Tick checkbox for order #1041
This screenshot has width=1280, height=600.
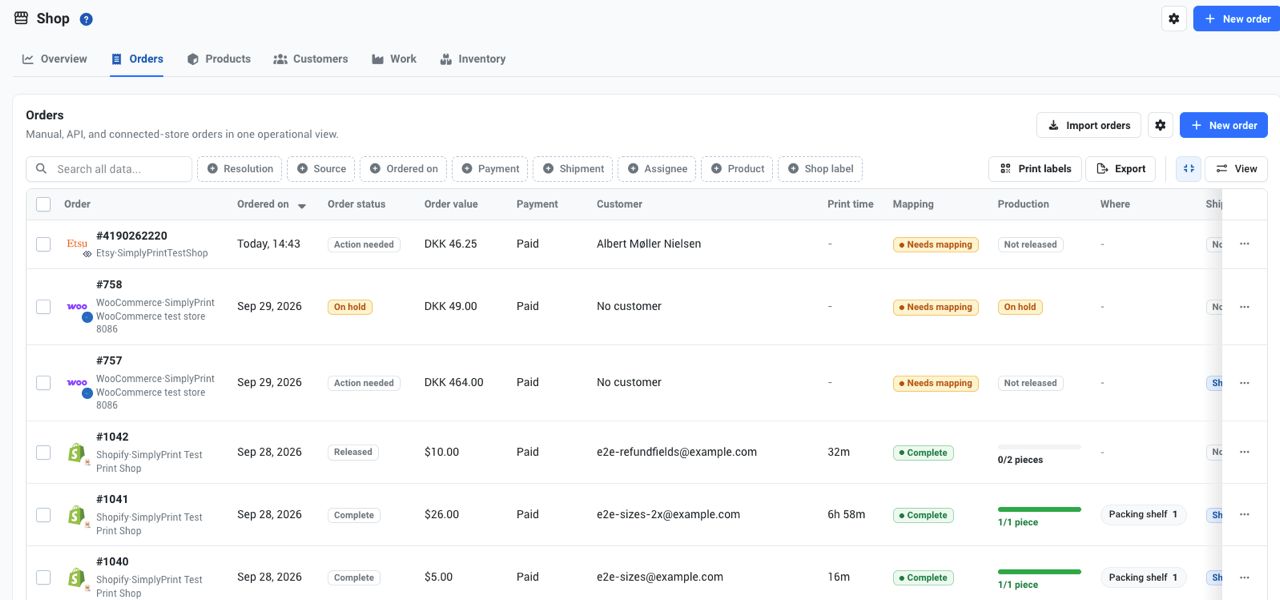pyautogui.click(x=43, y=515)
